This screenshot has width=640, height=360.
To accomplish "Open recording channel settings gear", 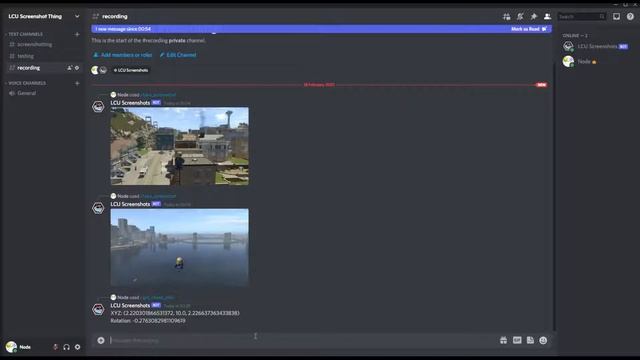I will coord(77,68).
